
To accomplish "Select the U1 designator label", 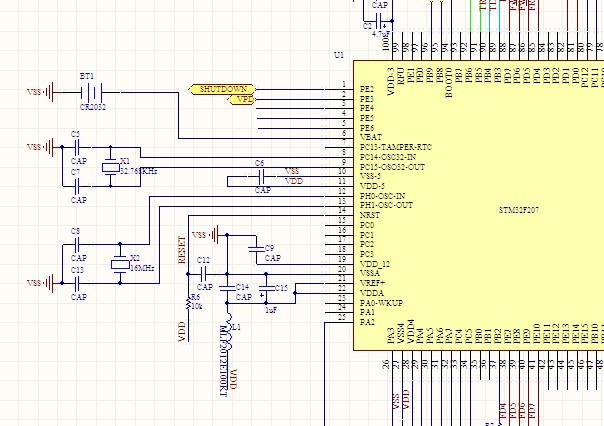I will pos(339,55).
